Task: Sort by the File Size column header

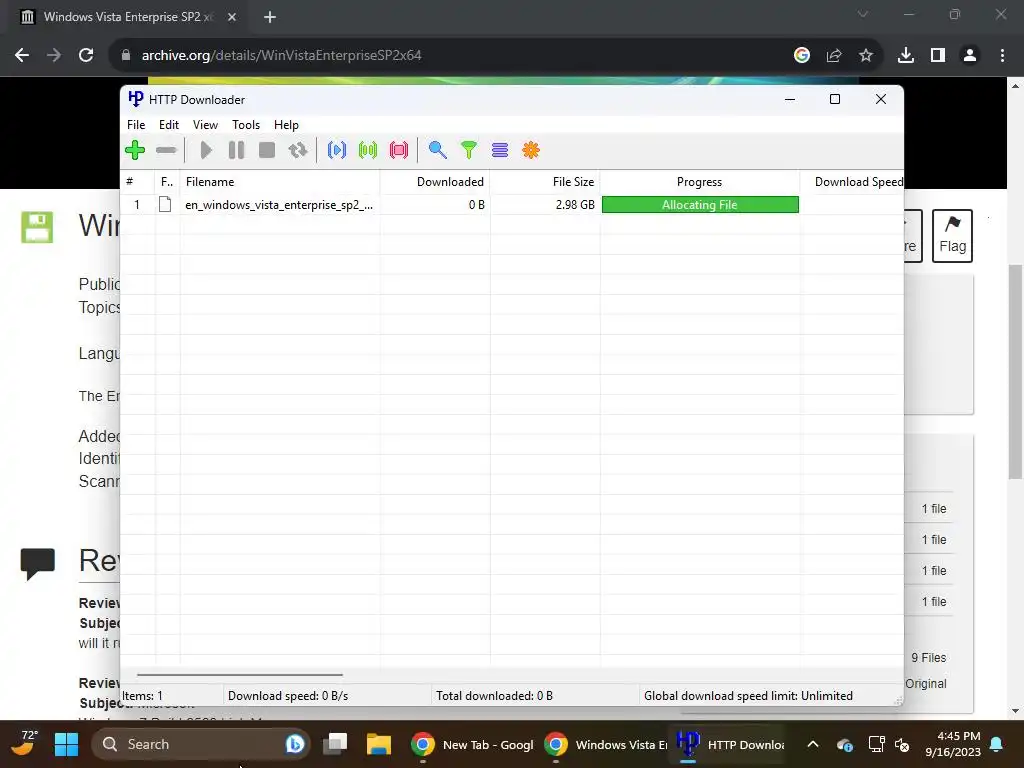Action: click(x=545, y=182)
